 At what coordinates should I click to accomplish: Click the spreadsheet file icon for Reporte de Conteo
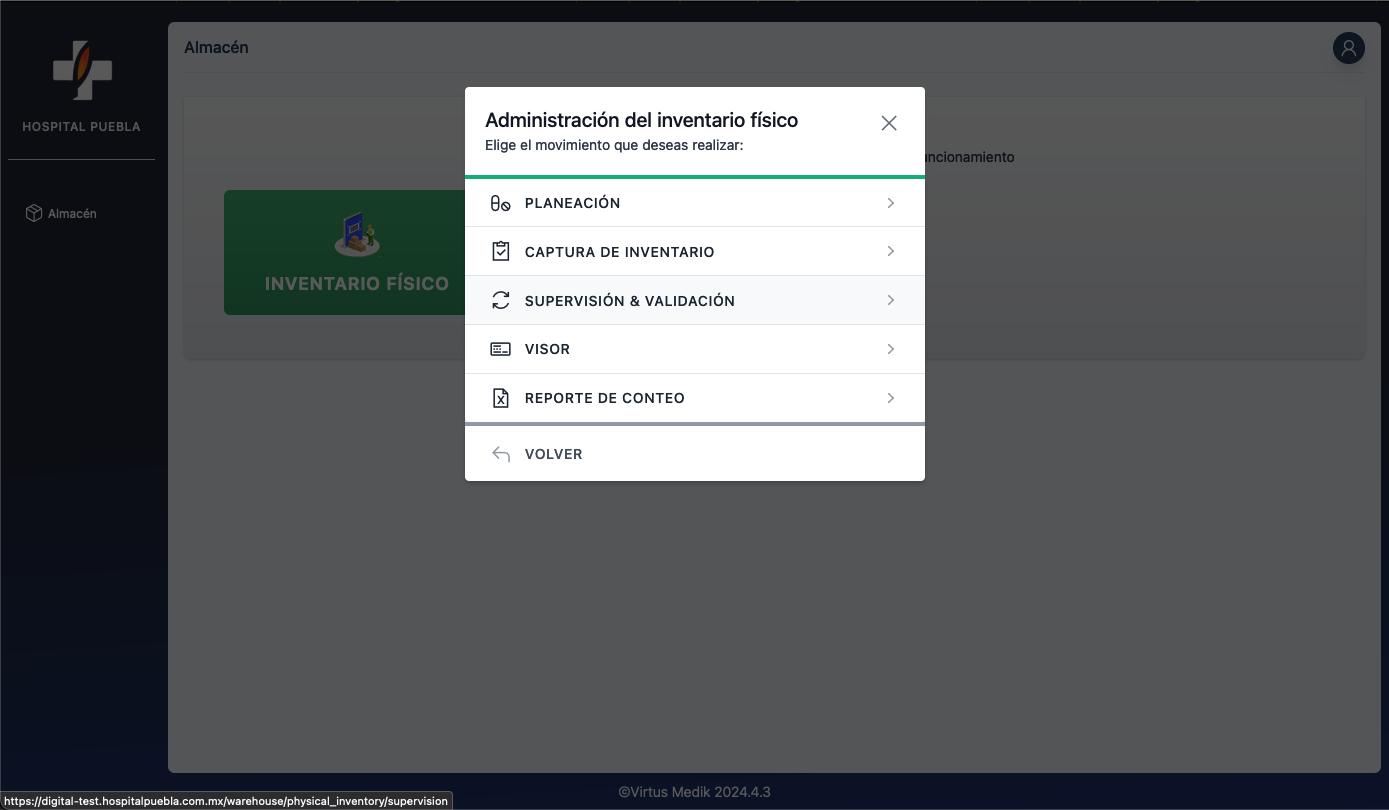pyautogui.click(x=500, y=398)
